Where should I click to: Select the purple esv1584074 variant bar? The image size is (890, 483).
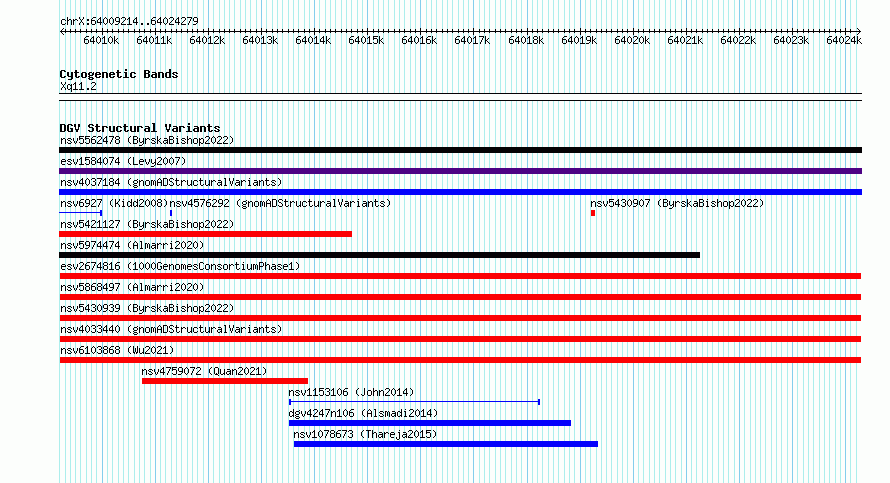pos(460,171)
